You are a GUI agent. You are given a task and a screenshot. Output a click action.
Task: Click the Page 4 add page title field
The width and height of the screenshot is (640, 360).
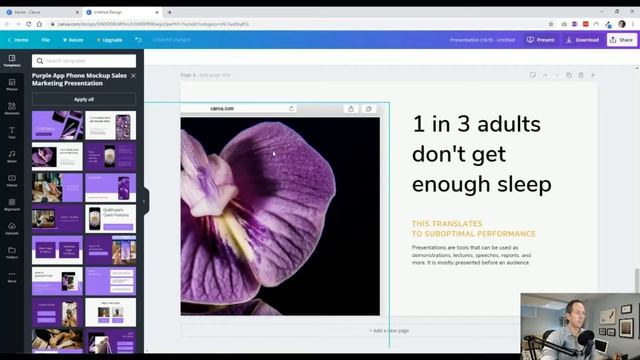tap(215, 75)
